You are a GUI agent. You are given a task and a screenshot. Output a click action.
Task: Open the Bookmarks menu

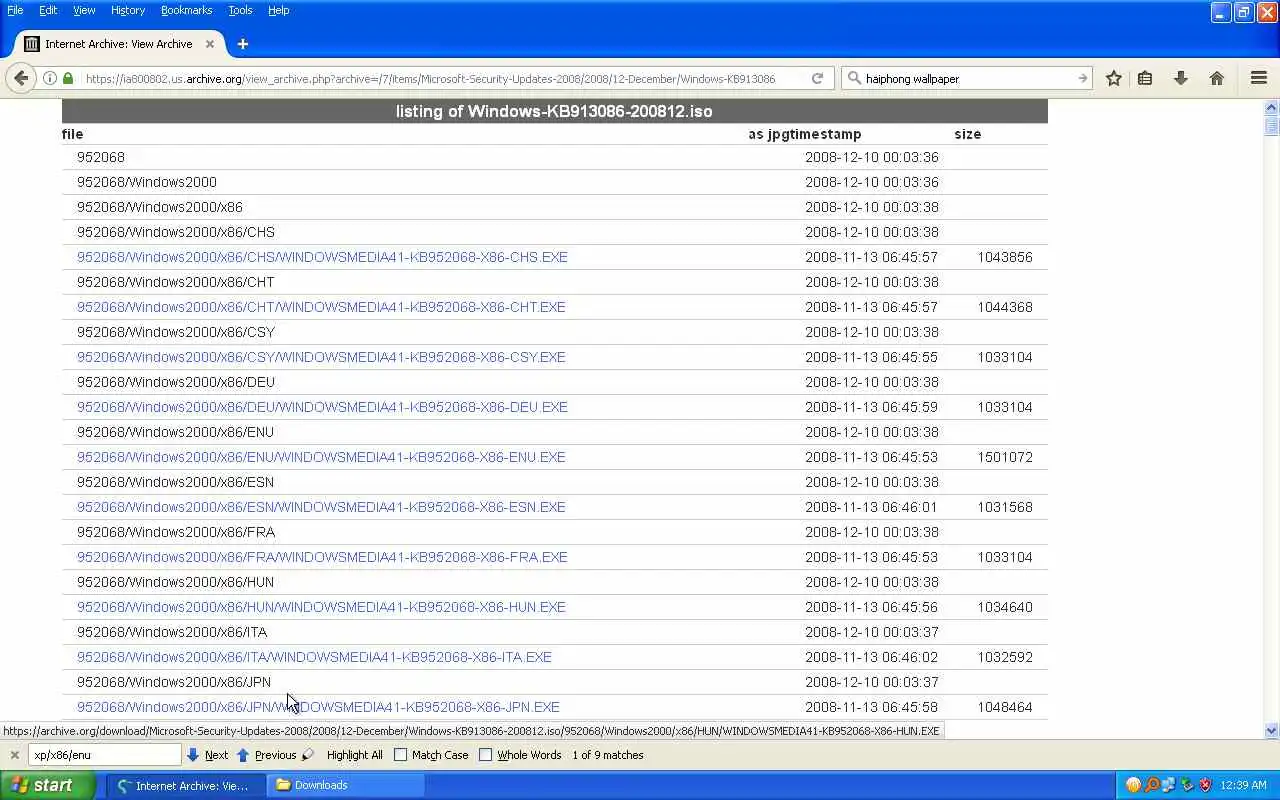pyautogui.click(x=186, y=10)
